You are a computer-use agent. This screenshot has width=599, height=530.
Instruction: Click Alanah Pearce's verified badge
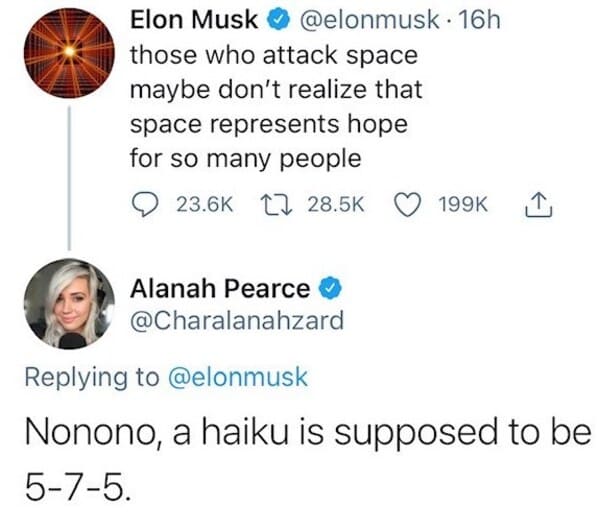click(331, 289)
